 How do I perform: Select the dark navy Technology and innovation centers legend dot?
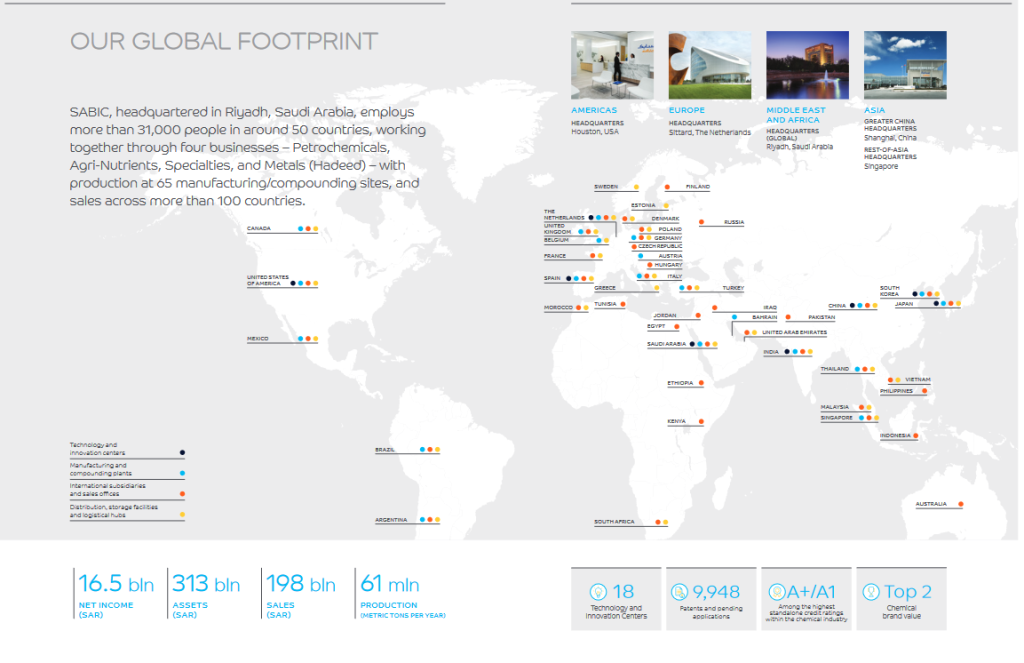point(182,453)
